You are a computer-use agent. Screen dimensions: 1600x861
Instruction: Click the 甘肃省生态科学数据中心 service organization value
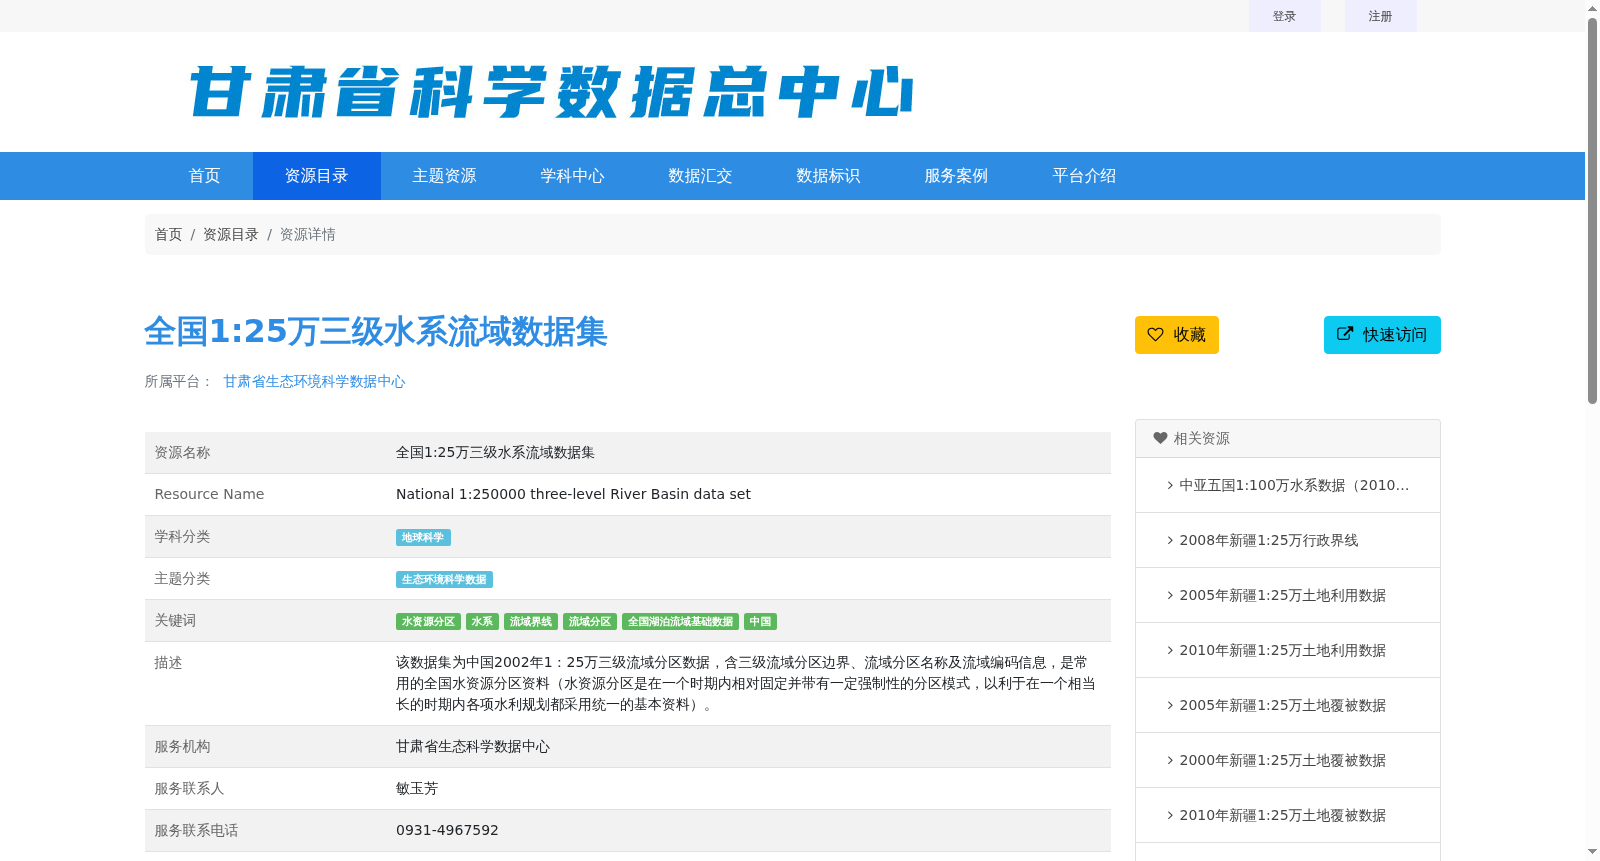(x=473, y=746)
